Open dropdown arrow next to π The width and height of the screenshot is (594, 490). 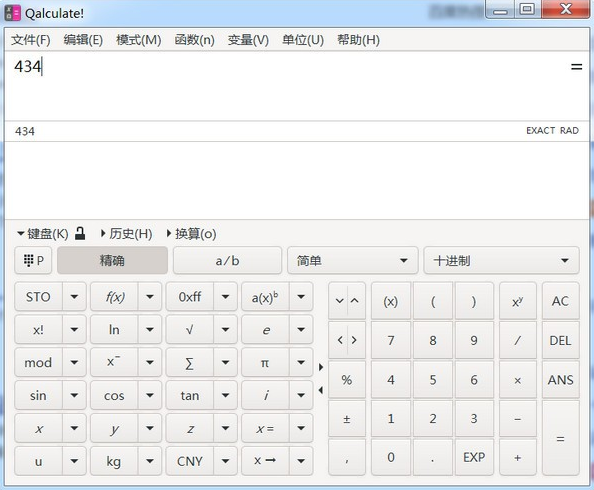point(301,363)
